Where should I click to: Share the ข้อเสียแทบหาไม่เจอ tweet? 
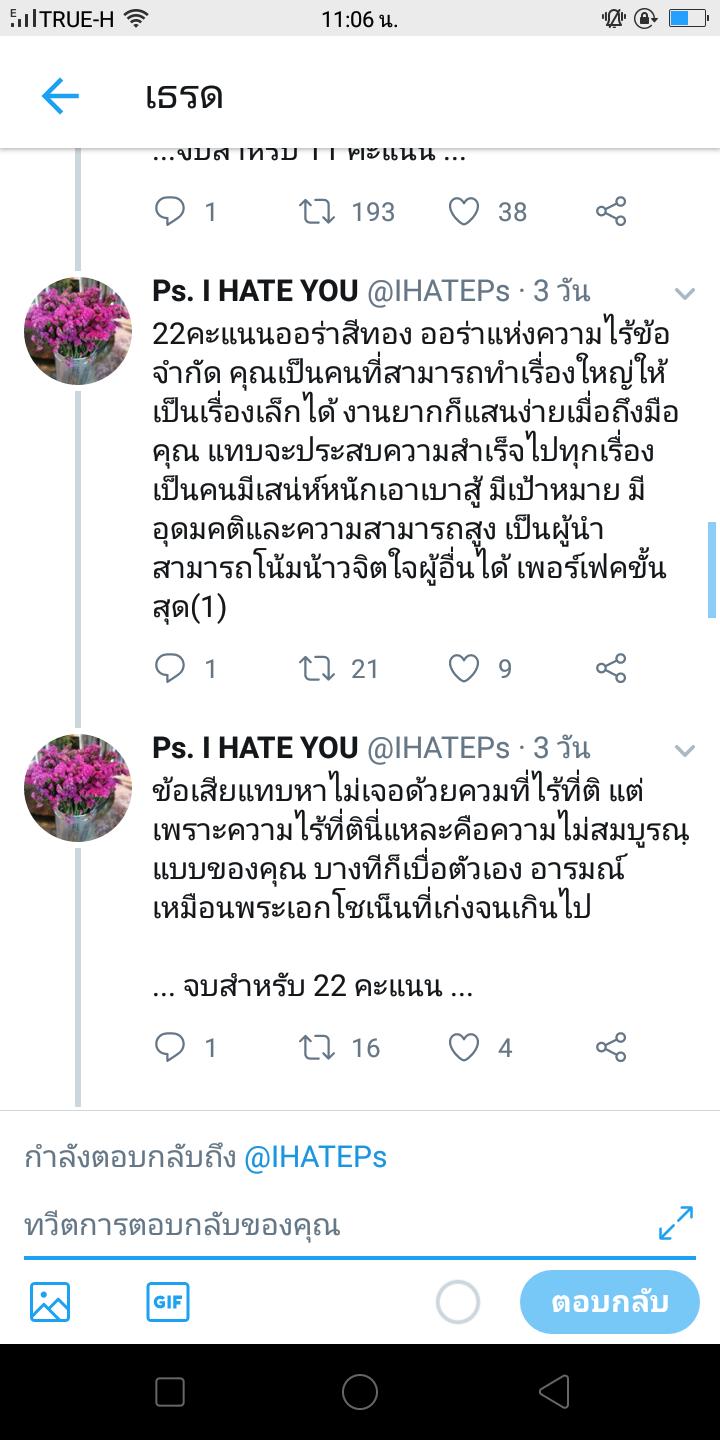[x=610, y=1047]
